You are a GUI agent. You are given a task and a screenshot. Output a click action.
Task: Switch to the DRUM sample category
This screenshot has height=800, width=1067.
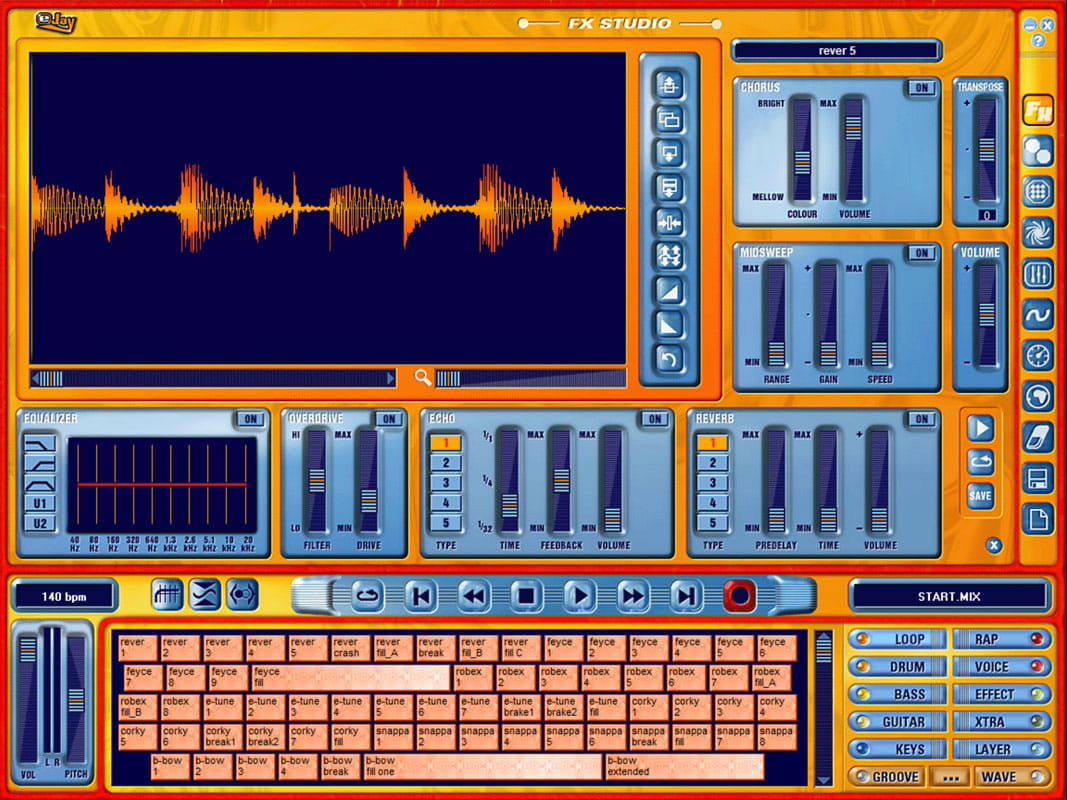[x=897, y=667]
